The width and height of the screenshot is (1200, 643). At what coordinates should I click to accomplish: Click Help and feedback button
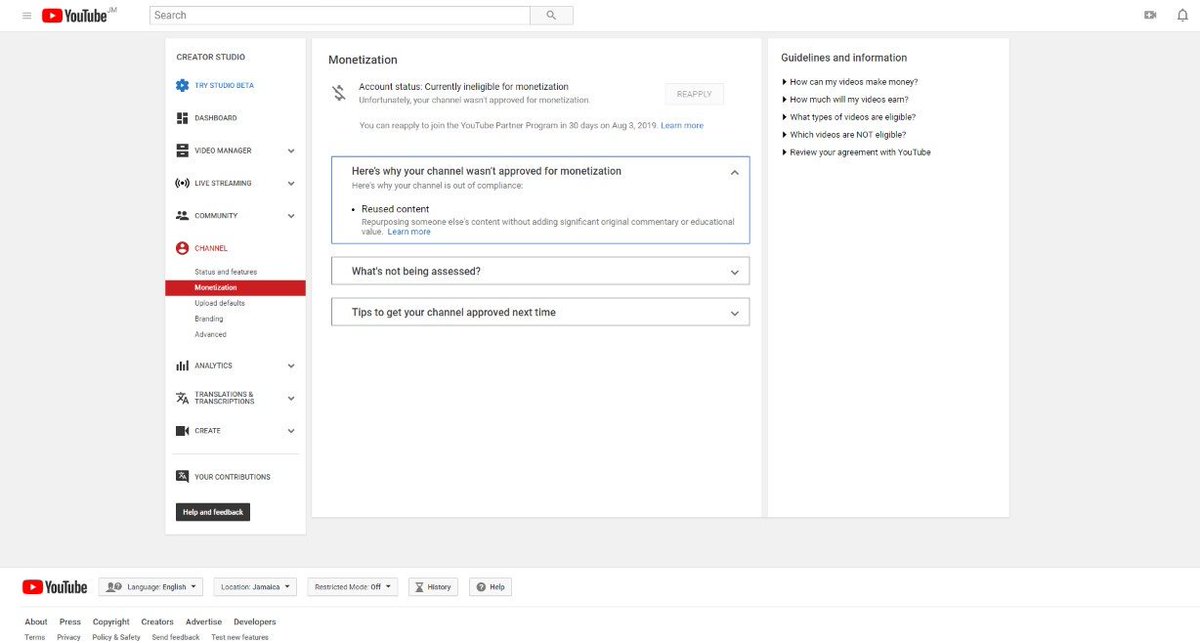pos(213,512)
